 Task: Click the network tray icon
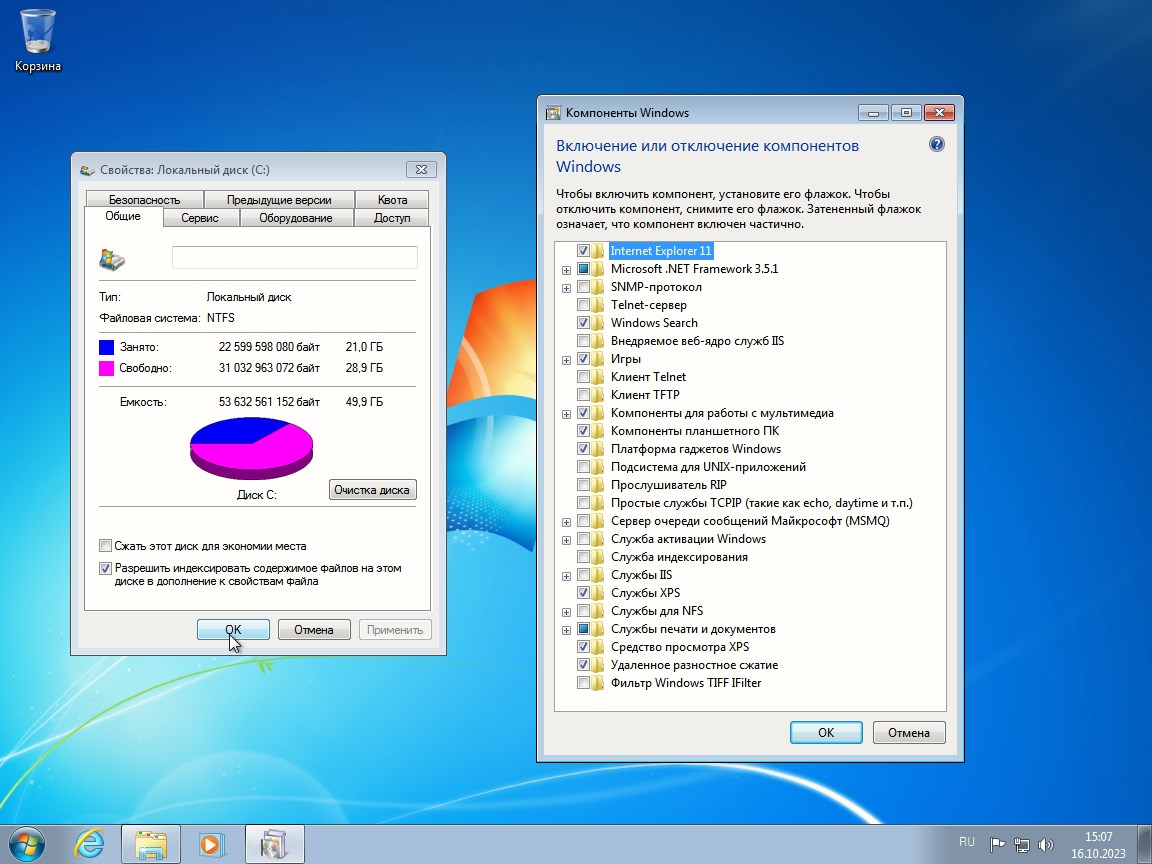[x=1022, y=843]
